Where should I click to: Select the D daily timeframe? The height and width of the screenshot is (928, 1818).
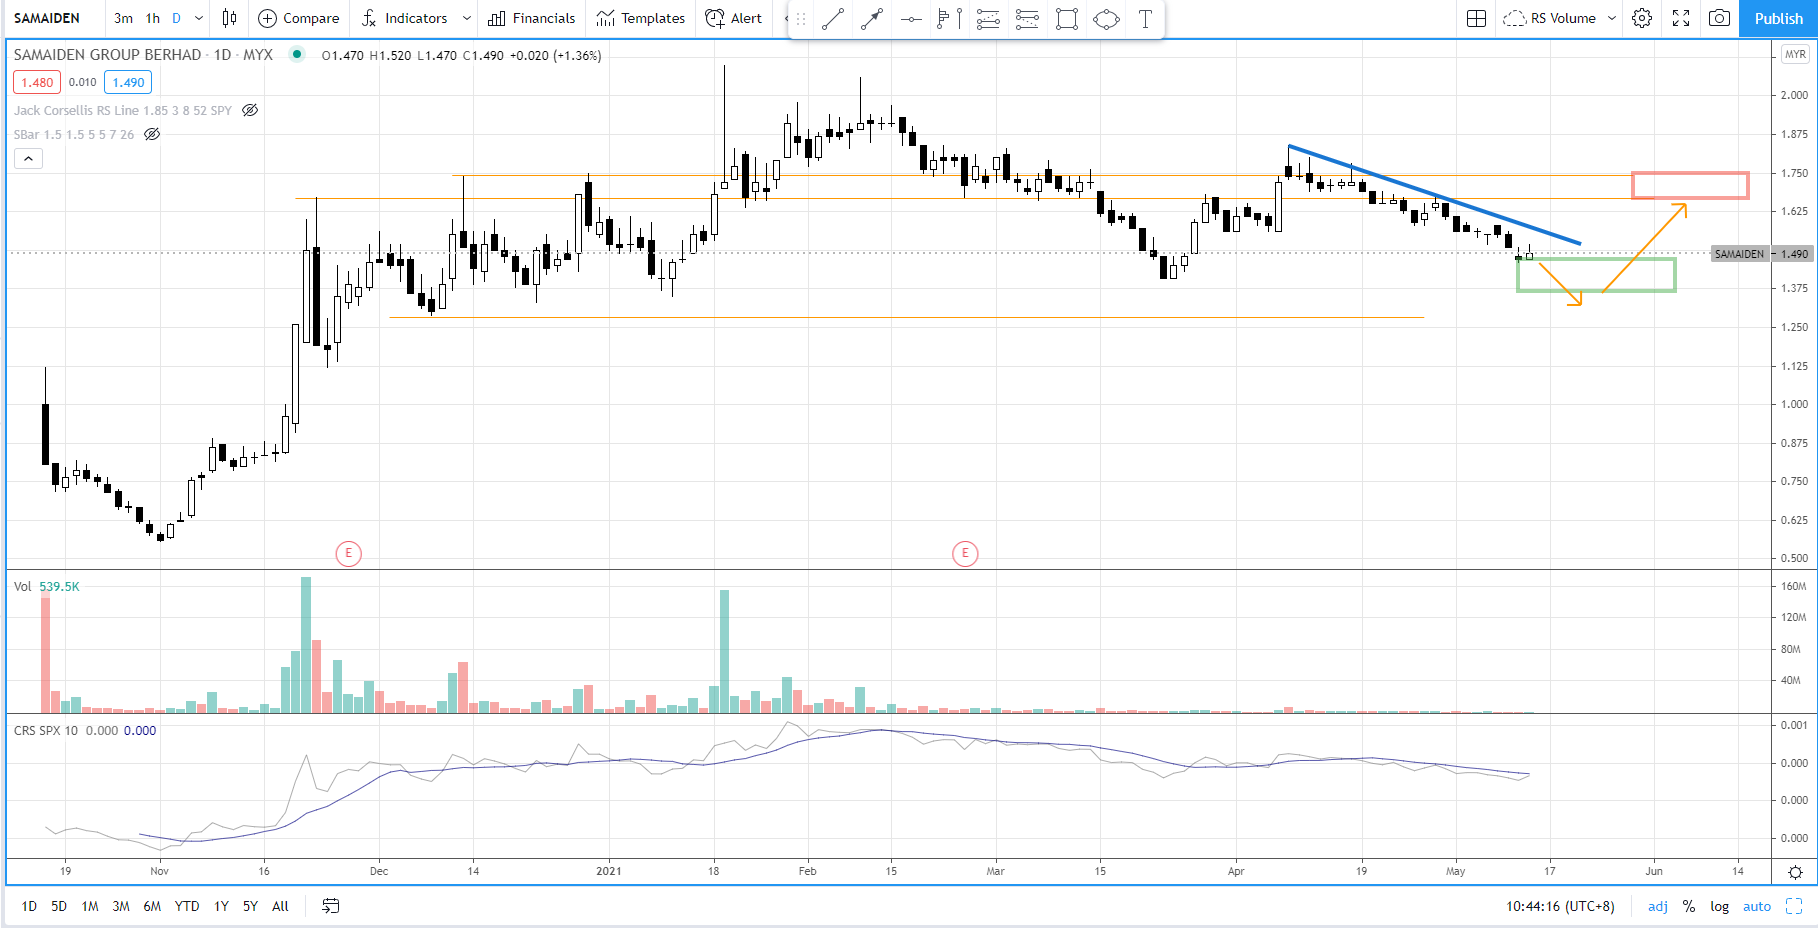click(x=177, y=18)
